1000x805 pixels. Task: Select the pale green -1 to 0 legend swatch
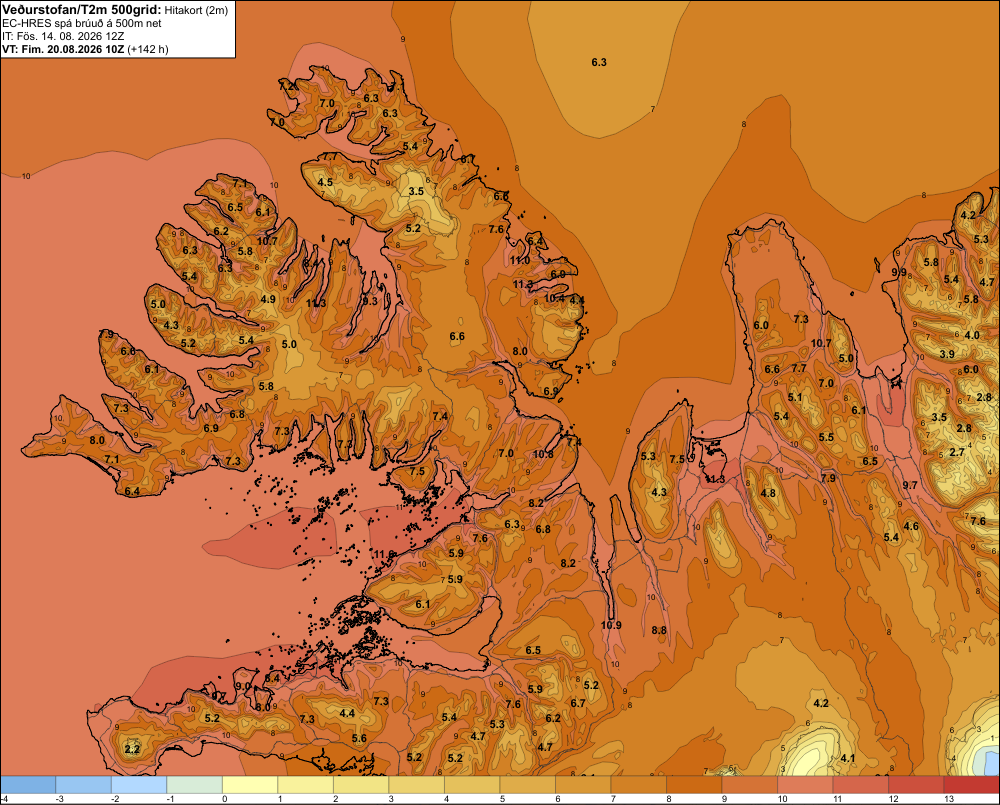195,785
